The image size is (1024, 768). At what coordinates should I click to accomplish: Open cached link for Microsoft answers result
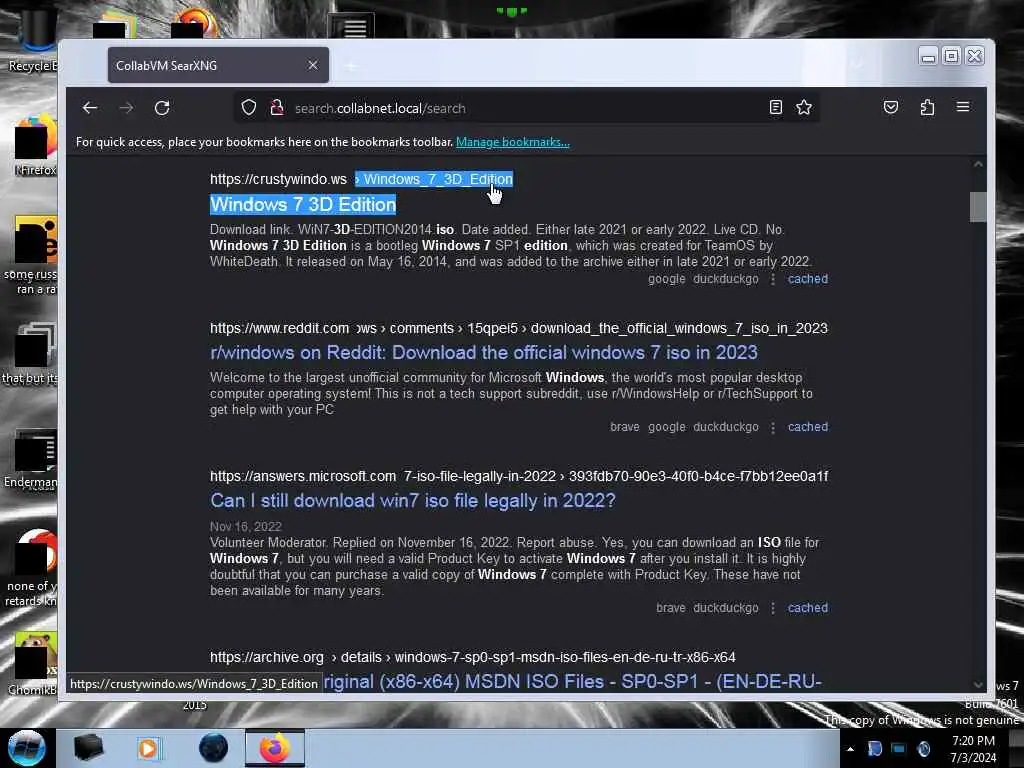(808, 608)
